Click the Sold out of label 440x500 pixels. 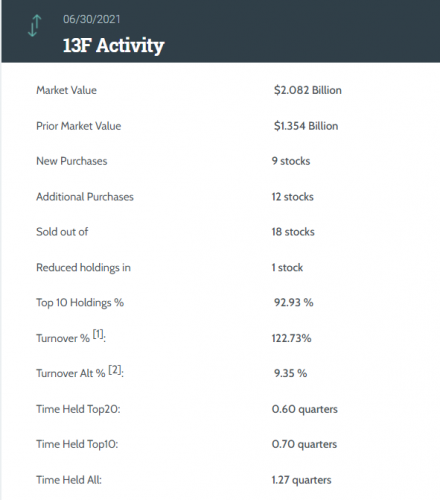click(x=62, y=232)
